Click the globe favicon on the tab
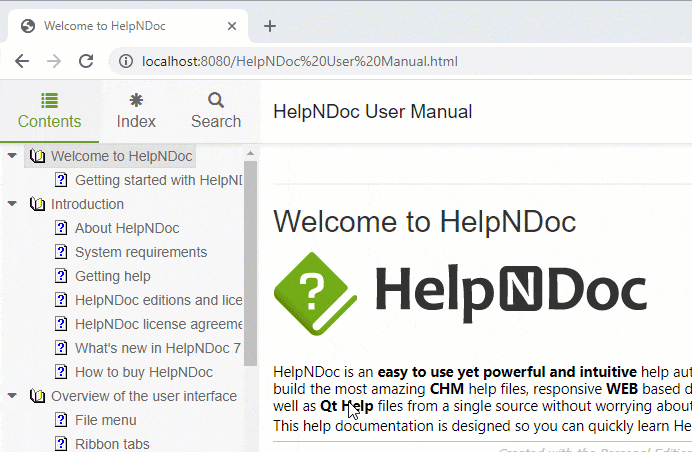Viewport: 692px width, 452px height. (28, 26)
